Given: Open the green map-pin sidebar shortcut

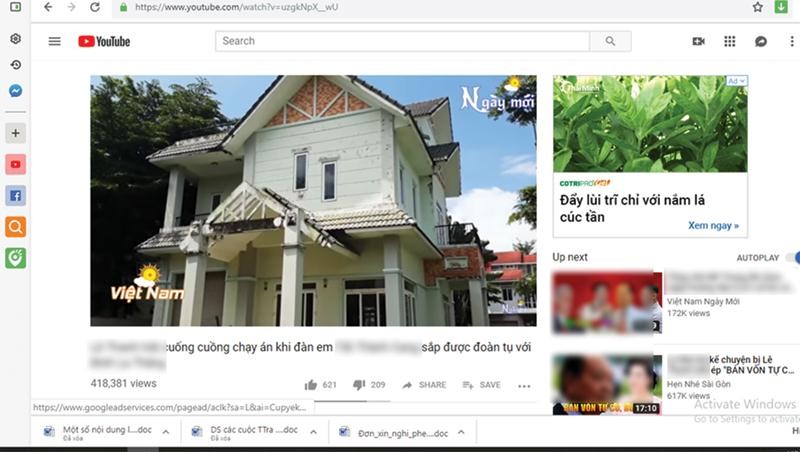Looking at the screenshot, I should click(x=16, y=258).
